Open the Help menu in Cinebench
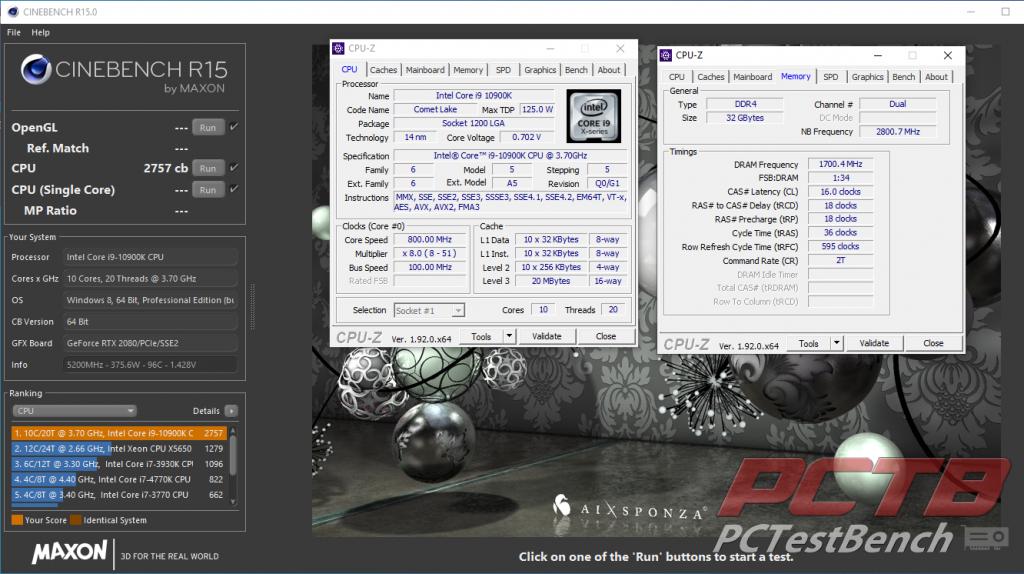 (40, 32)
